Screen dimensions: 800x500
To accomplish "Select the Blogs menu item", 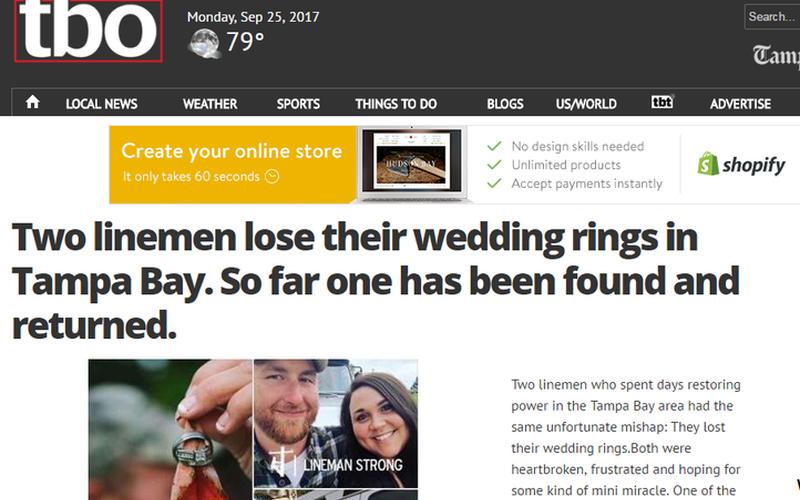I will click(x=505, y=104).
